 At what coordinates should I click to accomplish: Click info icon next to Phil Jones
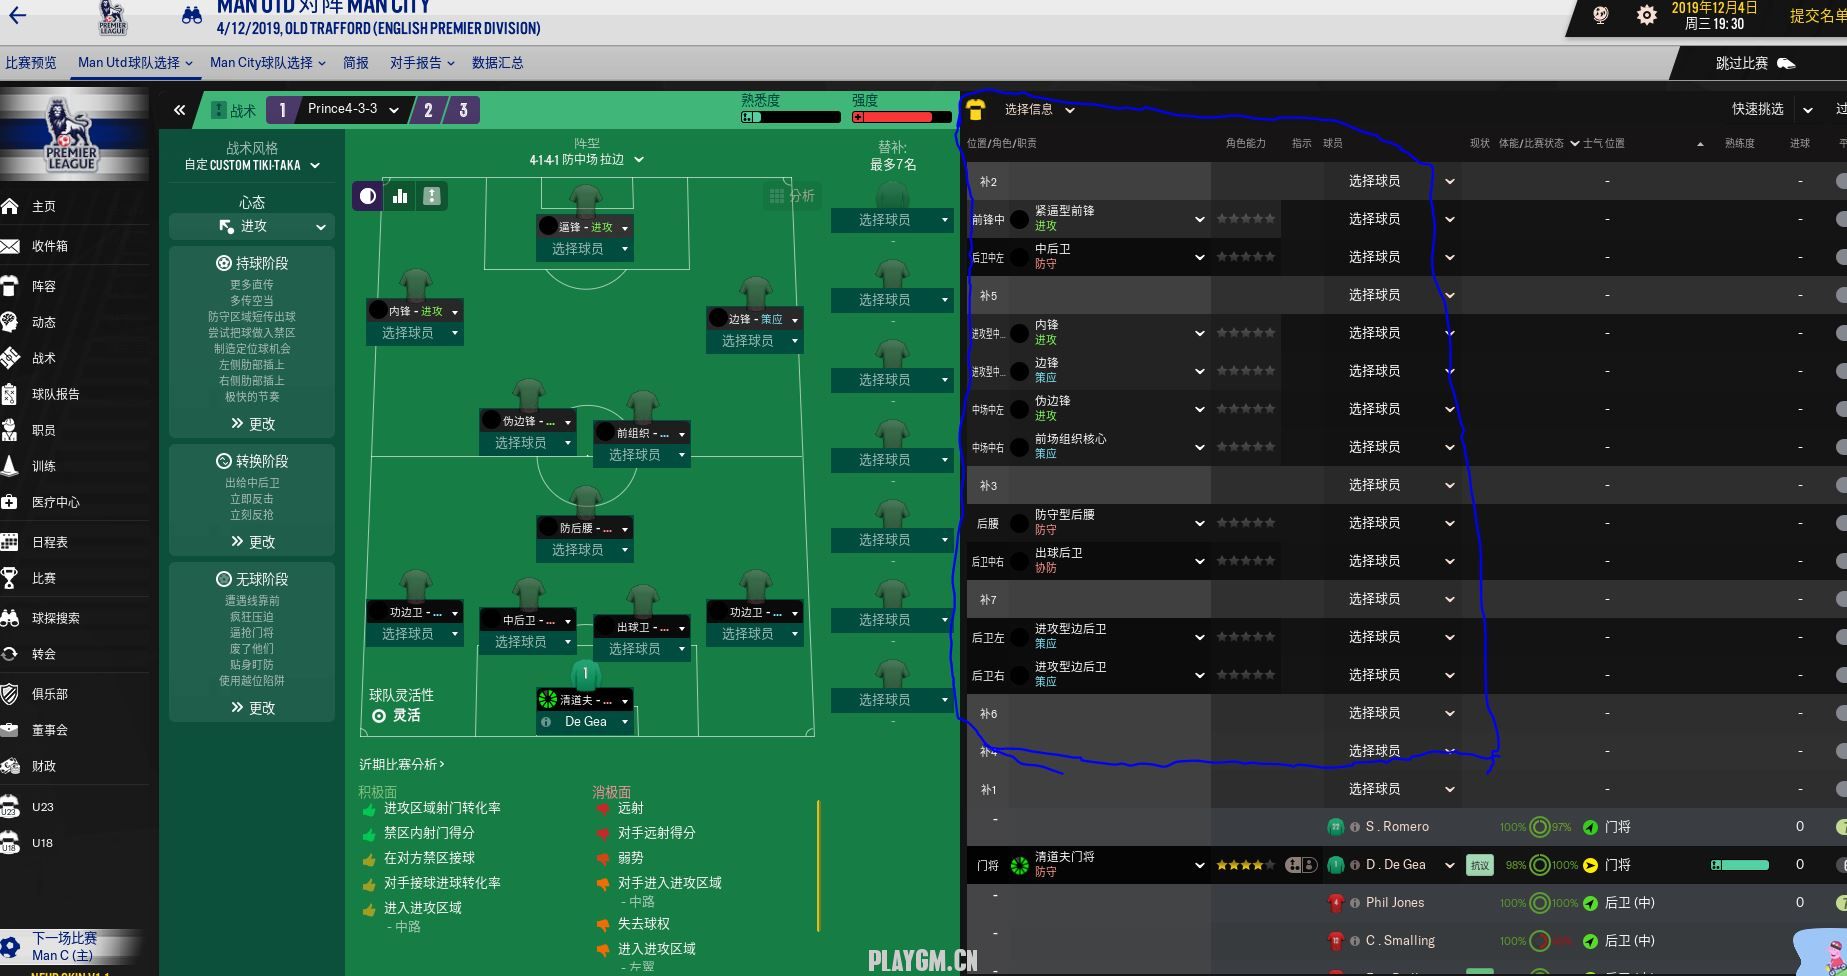pyautogui.click(x=1355, y=903)
